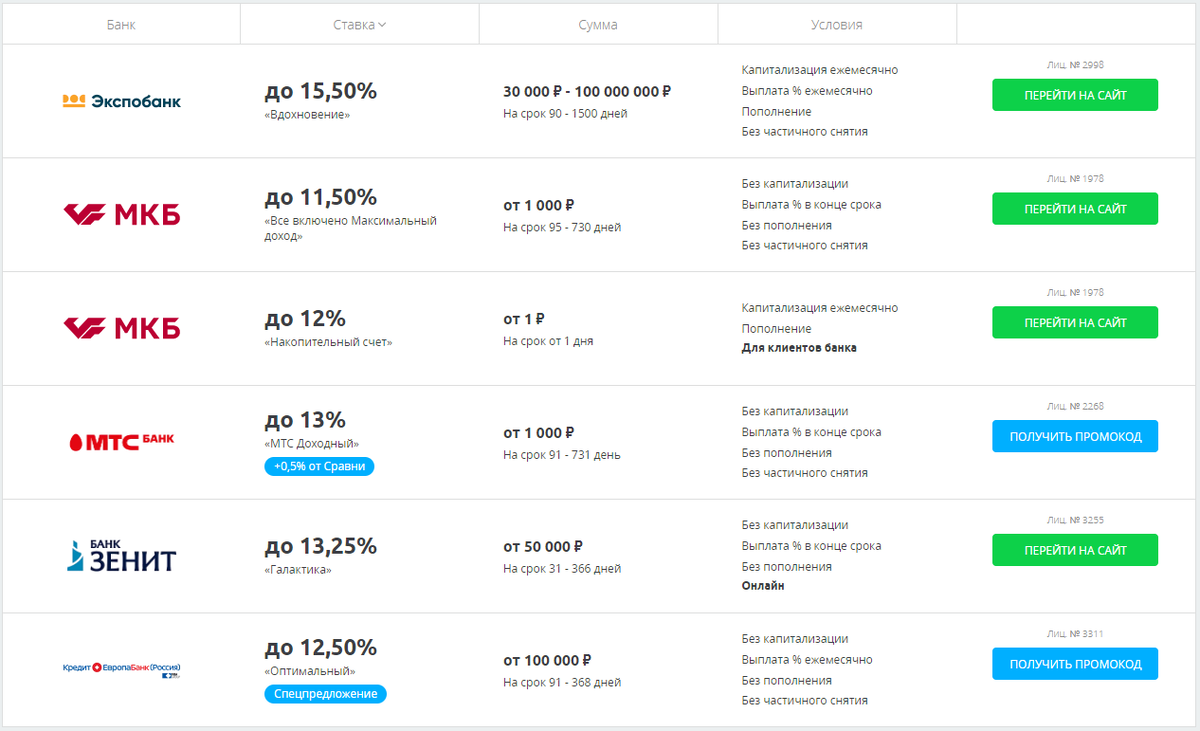This screenshot has height=731, width=1200.
Task: Click «Перейти на сайт» for МКБ 11,50% deposit
Action: click(1075, 209)
